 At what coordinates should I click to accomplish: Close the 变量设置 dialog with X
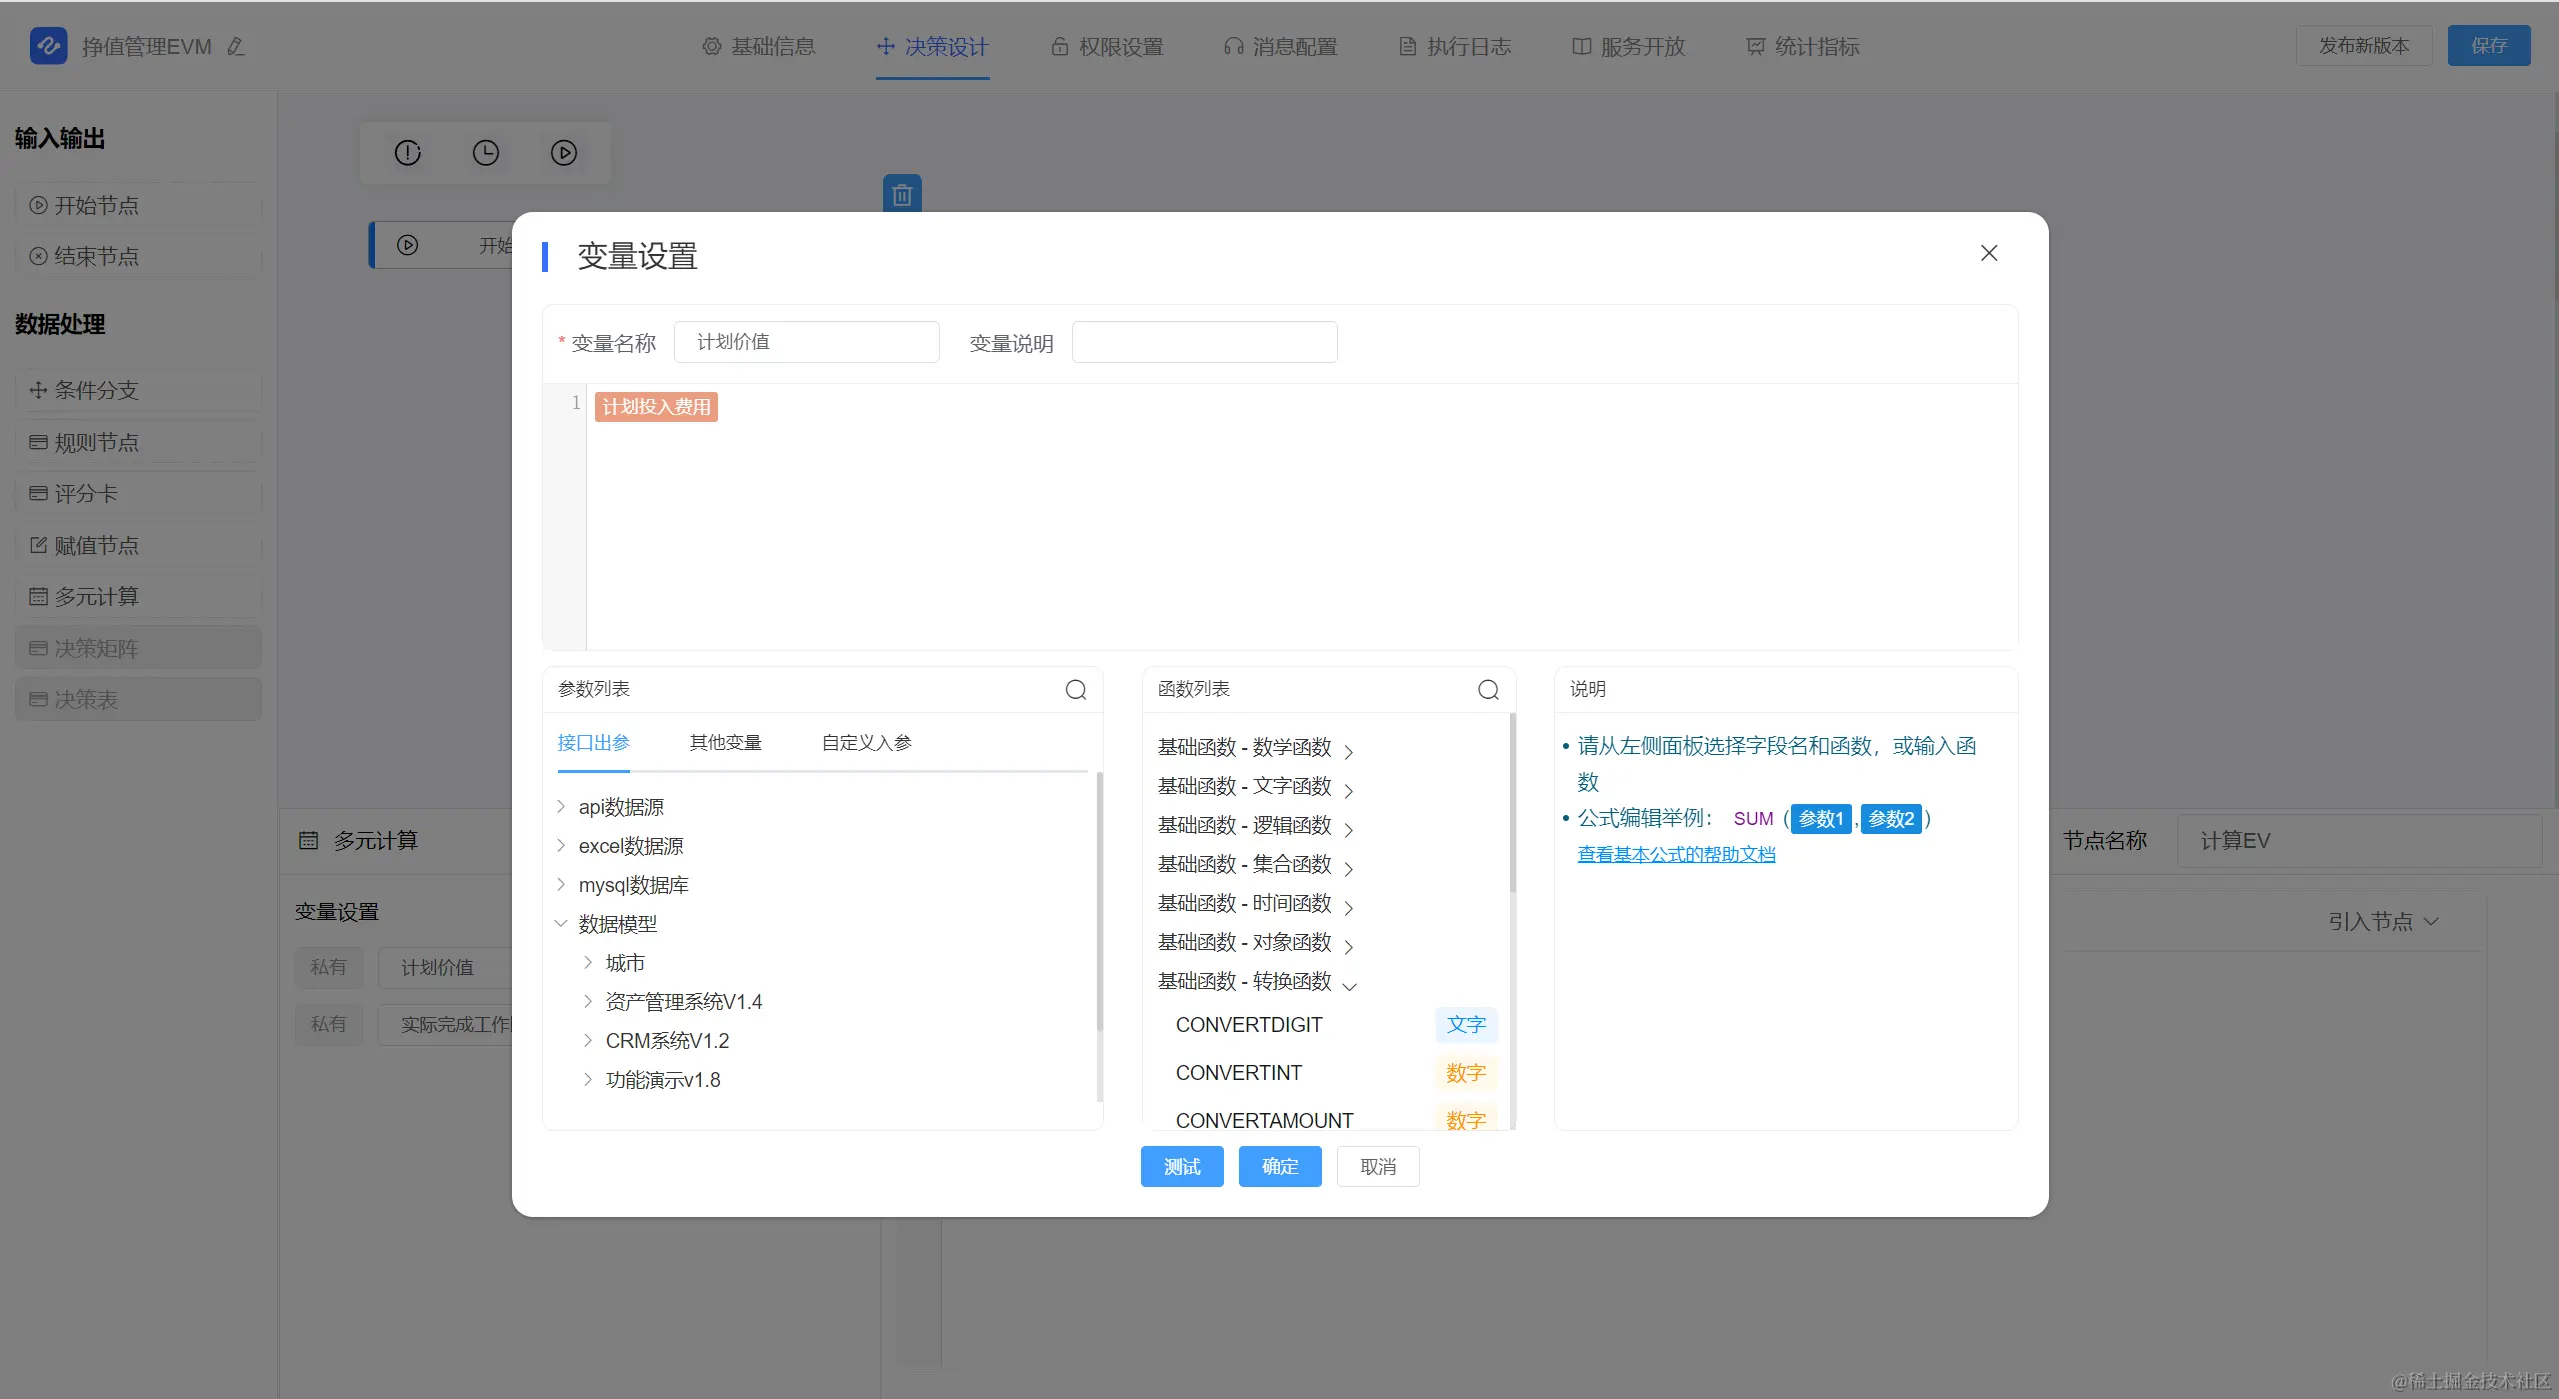pos(1989,253)
